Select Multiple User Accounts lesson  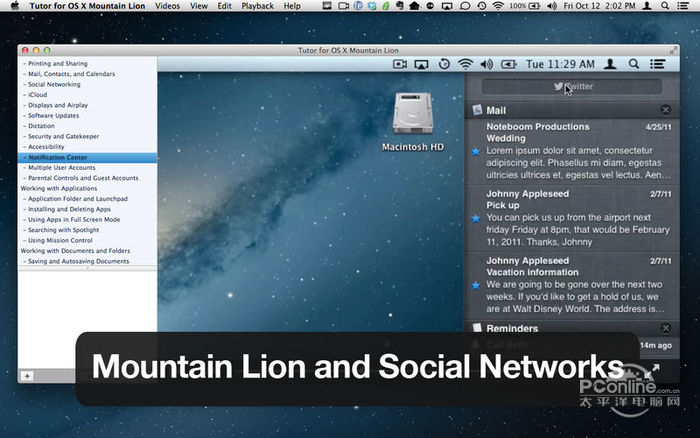point(62,167)
